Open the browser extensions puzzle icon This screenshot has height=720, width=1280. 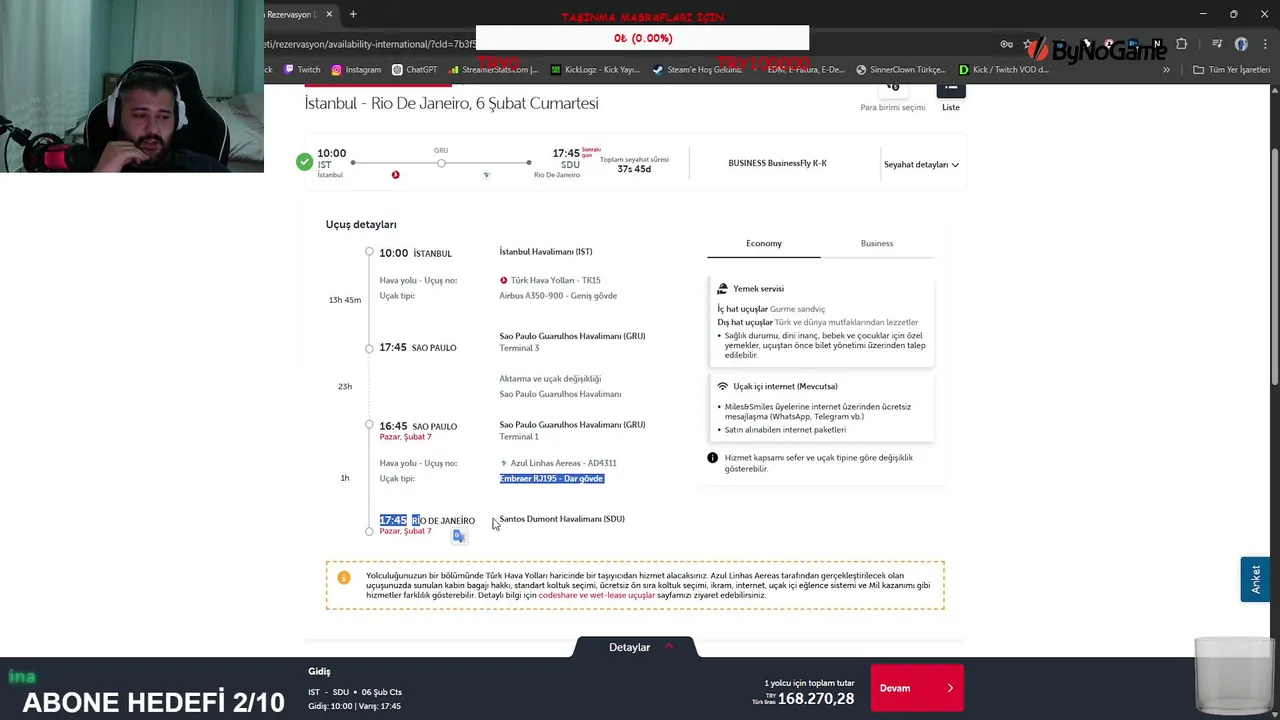click(1182, 44)
